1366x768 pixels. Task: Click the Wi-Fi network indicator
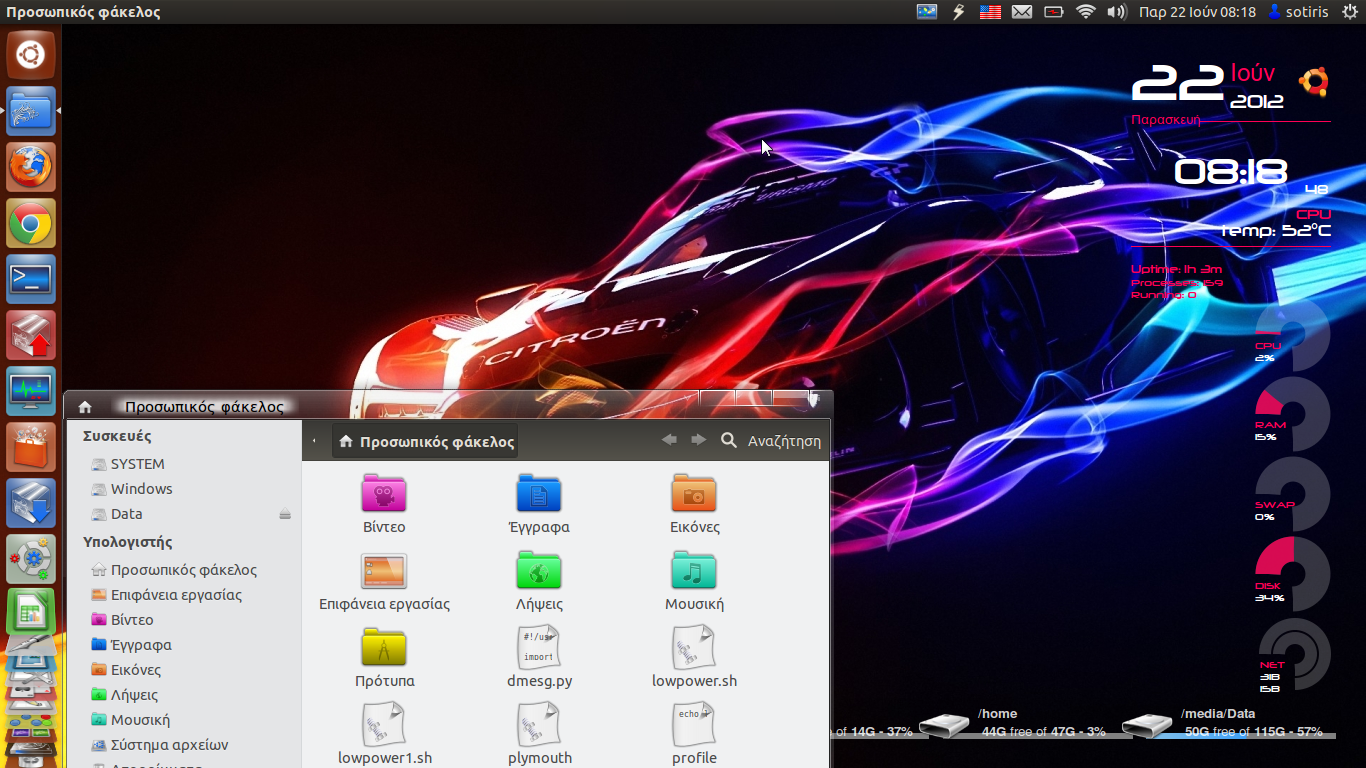point(1085,12)
